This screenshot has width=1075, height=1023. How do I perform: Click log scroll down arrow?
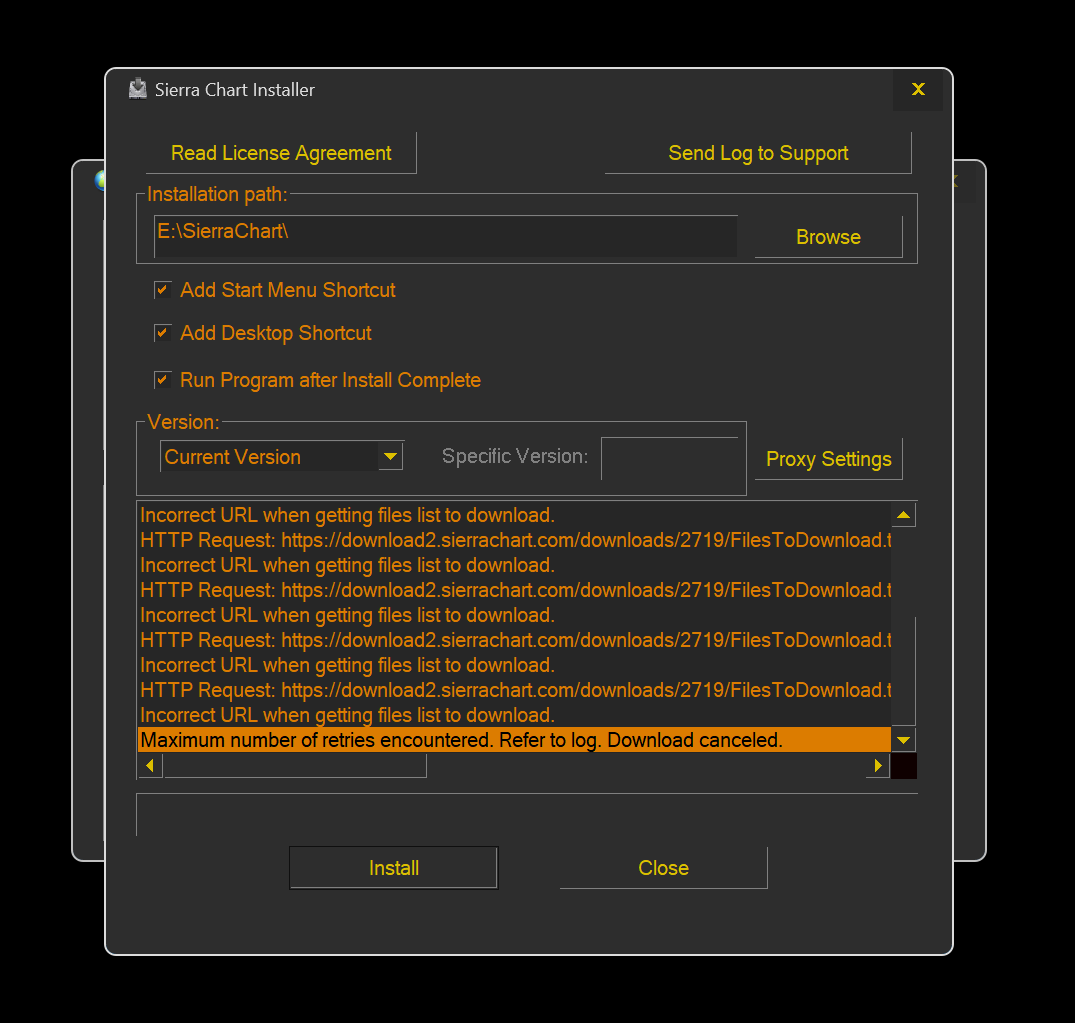(904, 739)
